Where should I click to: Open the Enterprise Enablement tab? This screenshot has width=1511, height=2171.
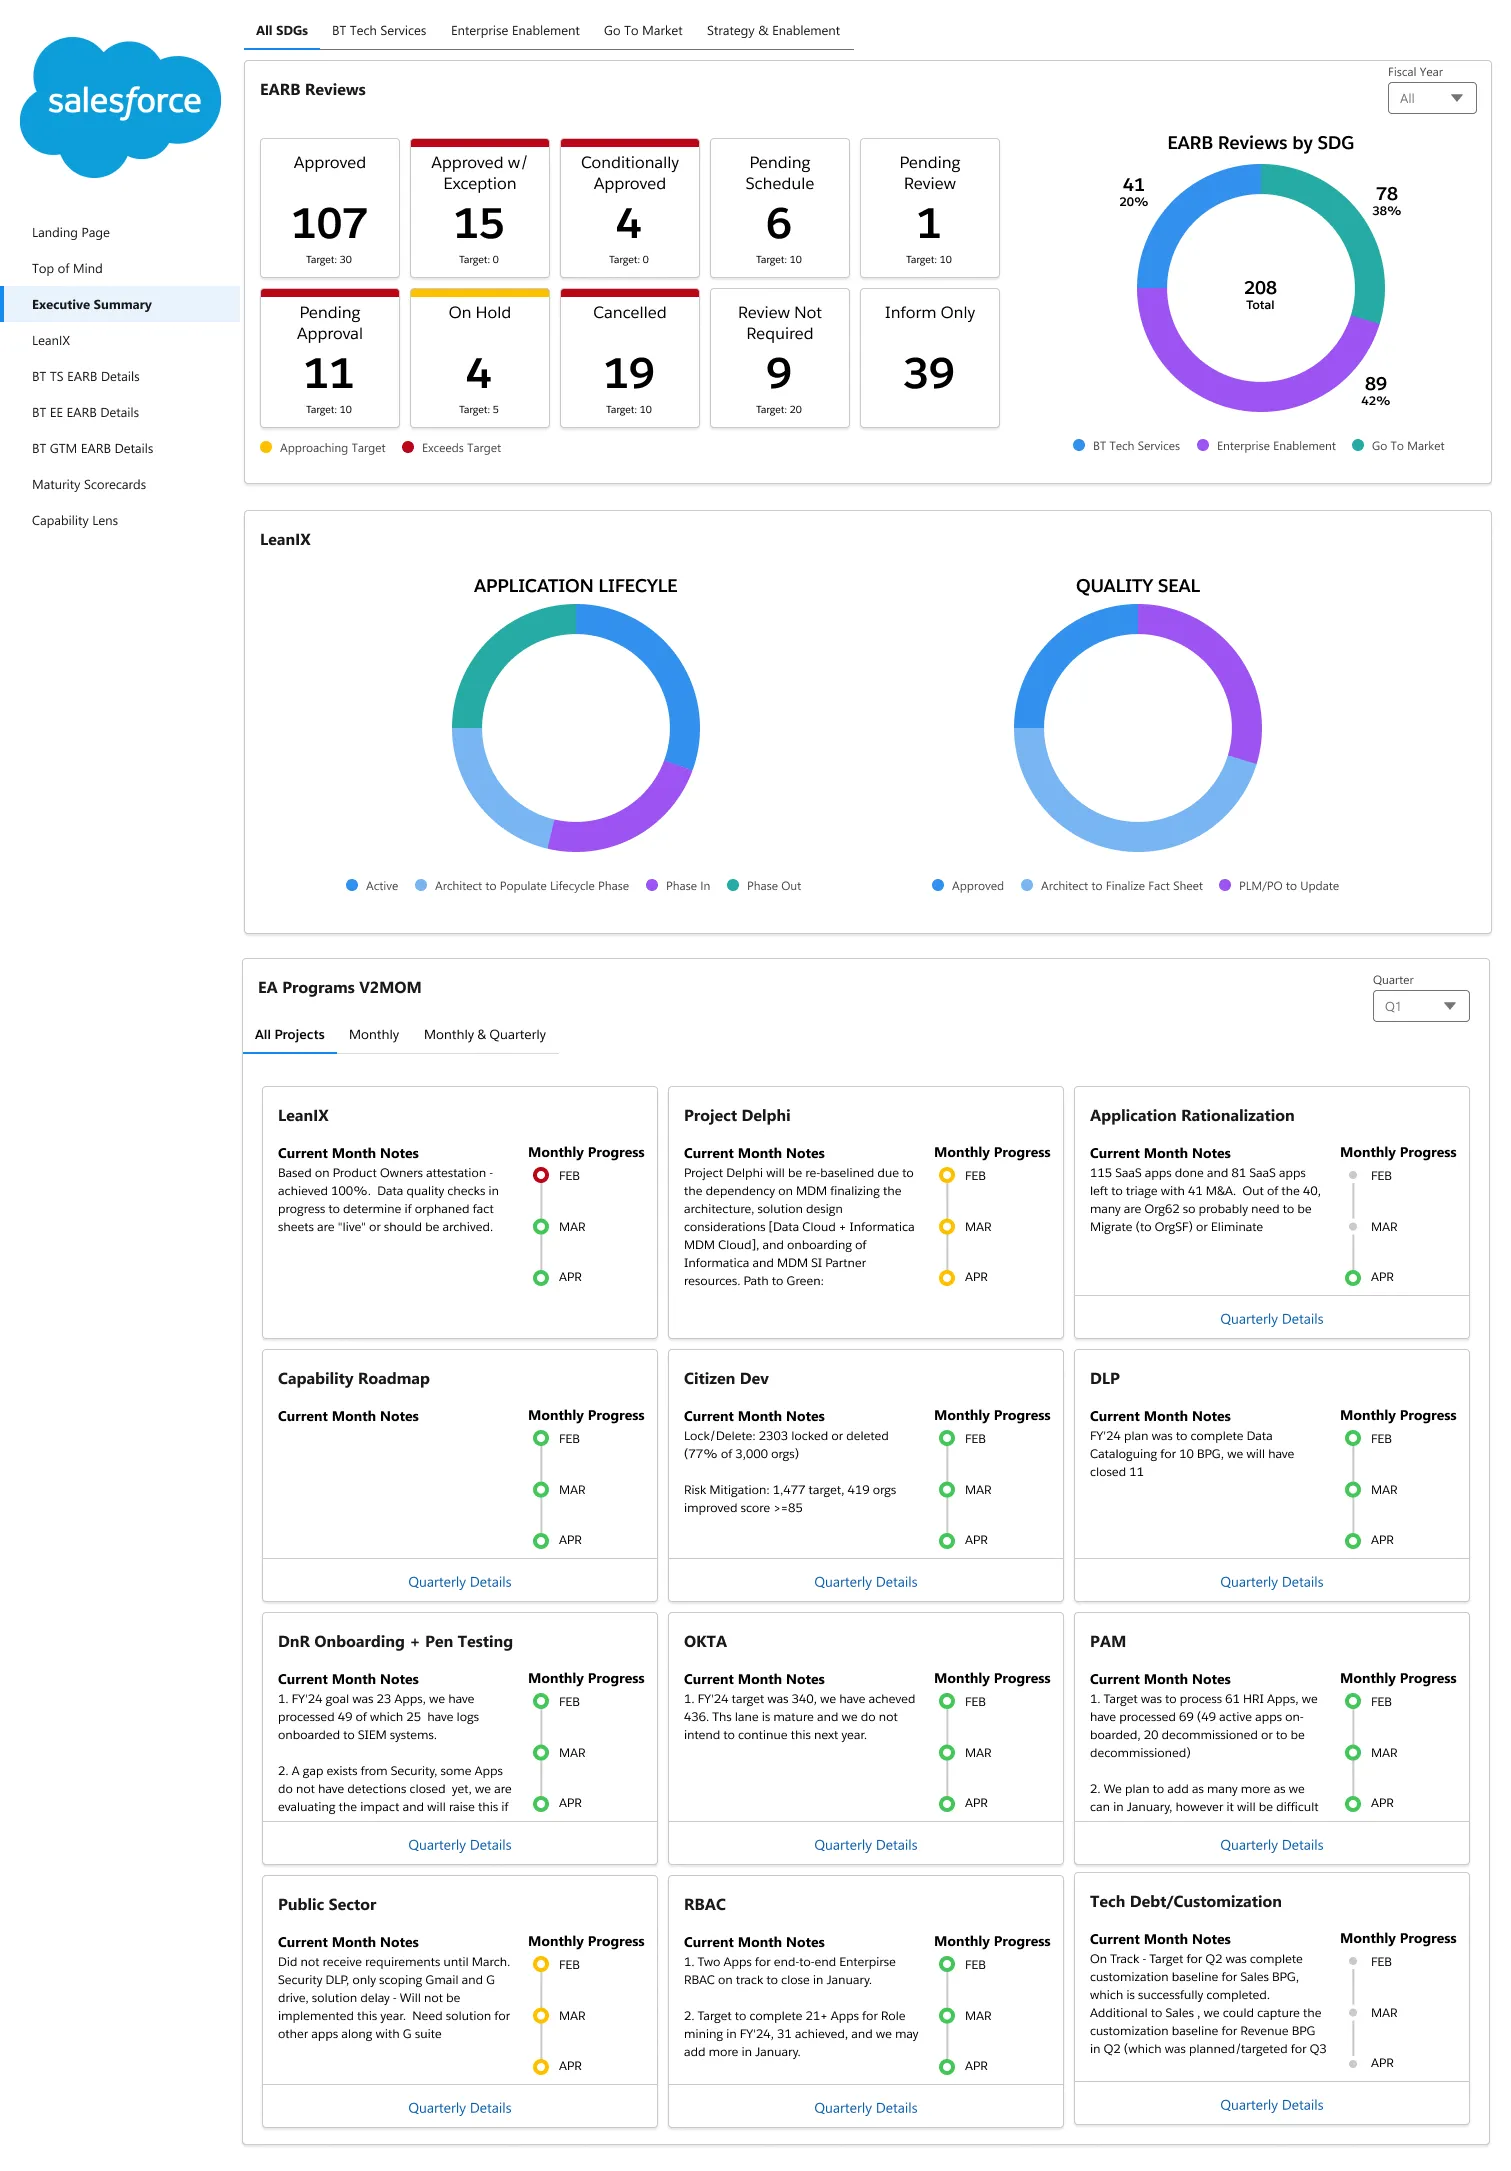tap(515, 31)
